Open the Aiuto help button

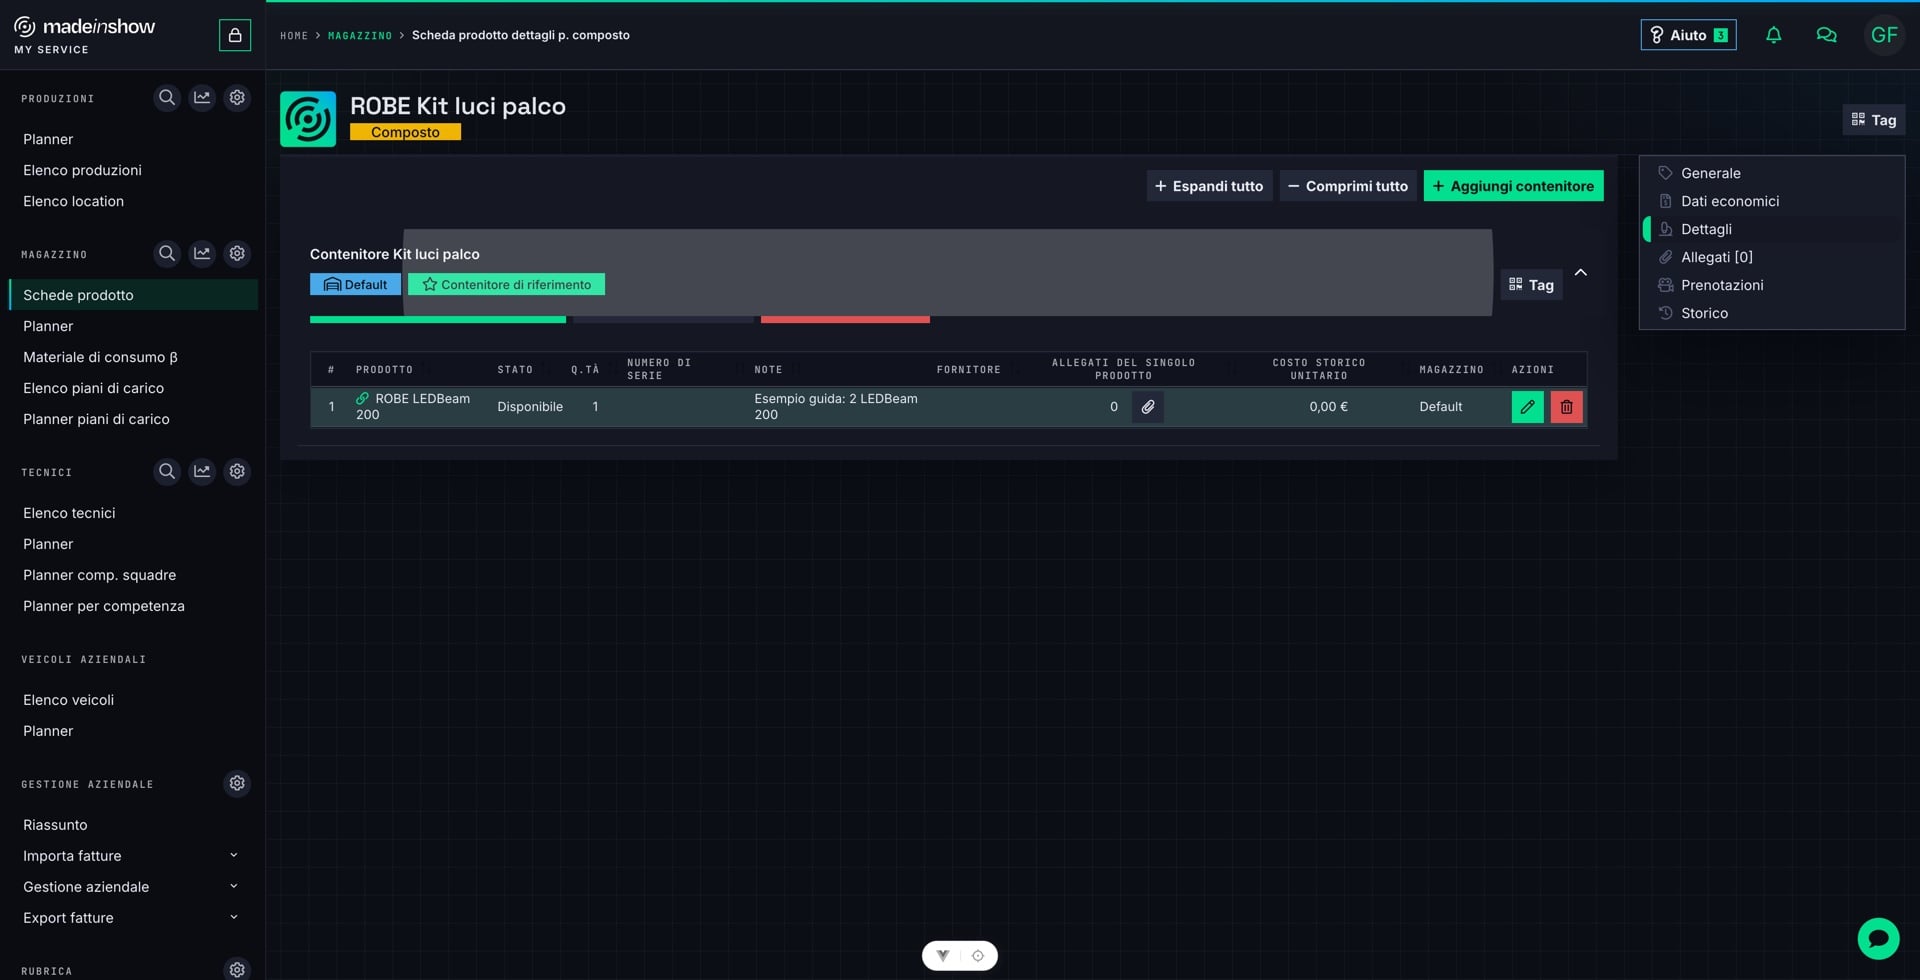click(x=1688, y=35)
